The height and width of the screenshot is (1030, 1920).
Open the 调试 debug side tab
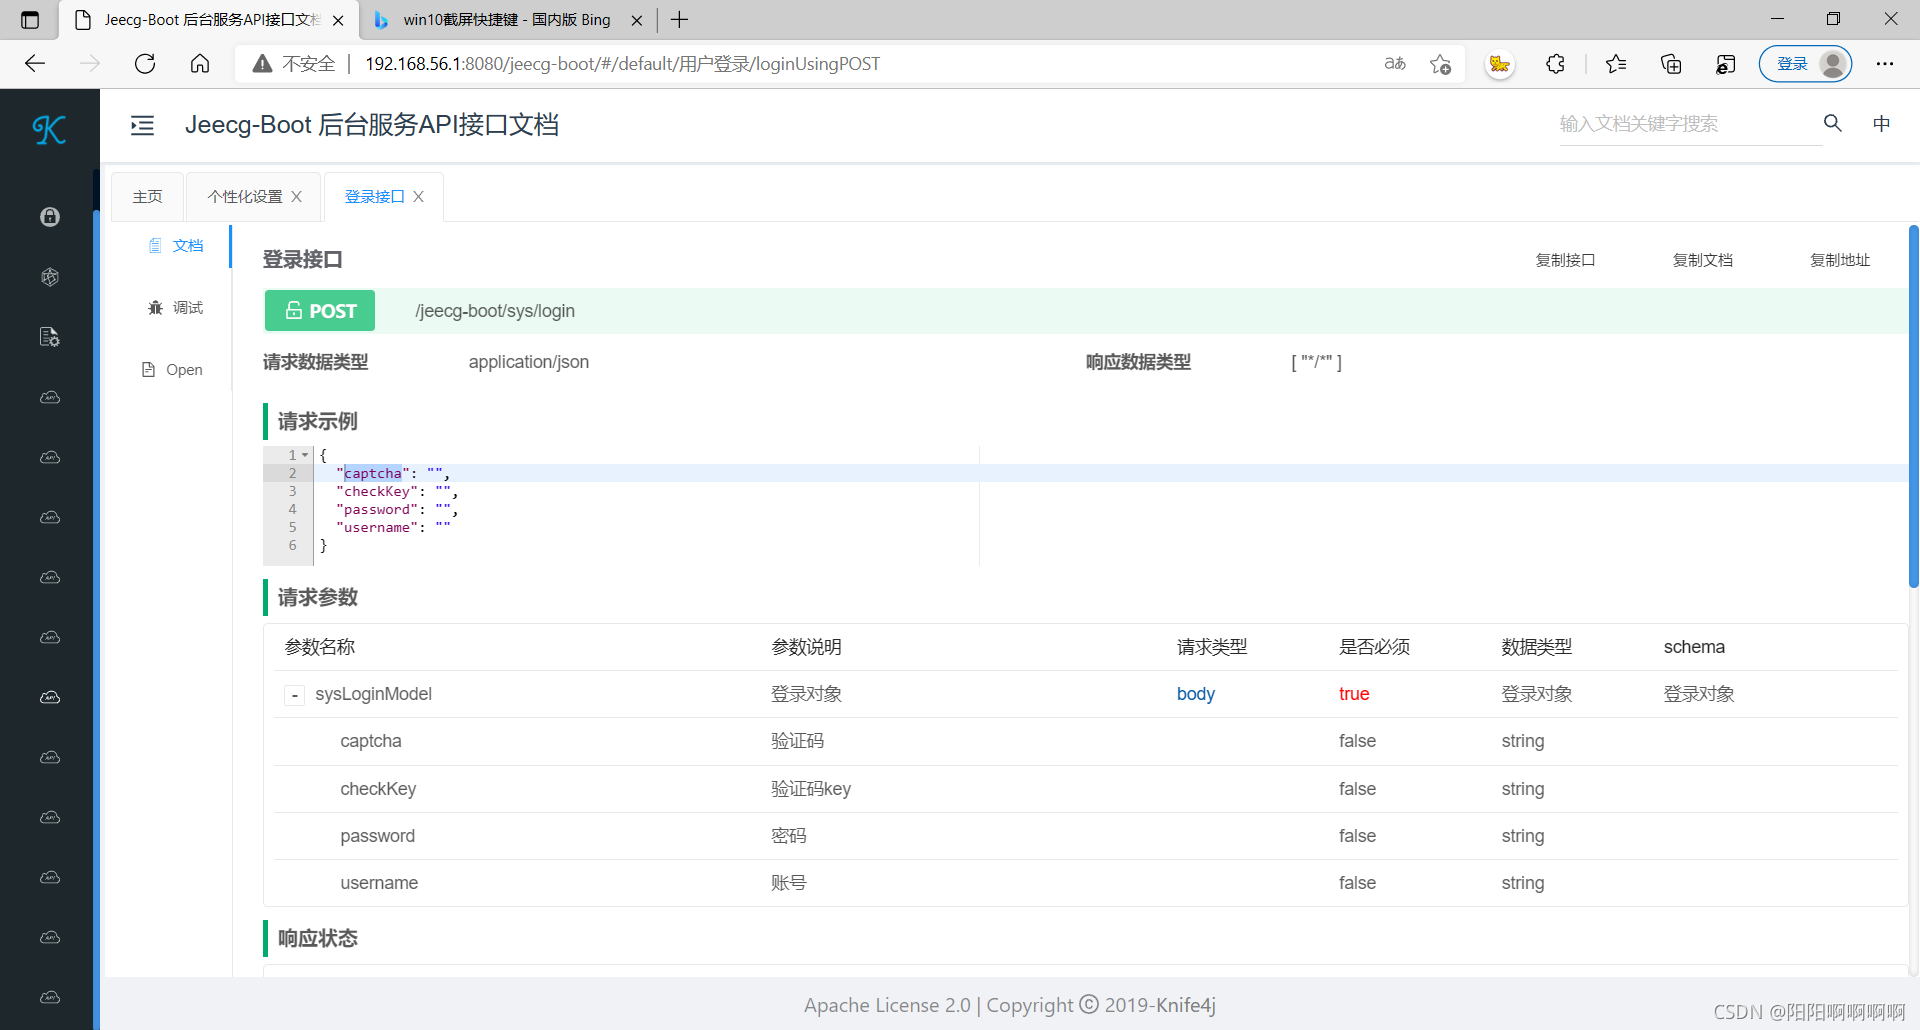tap(176, 308)
